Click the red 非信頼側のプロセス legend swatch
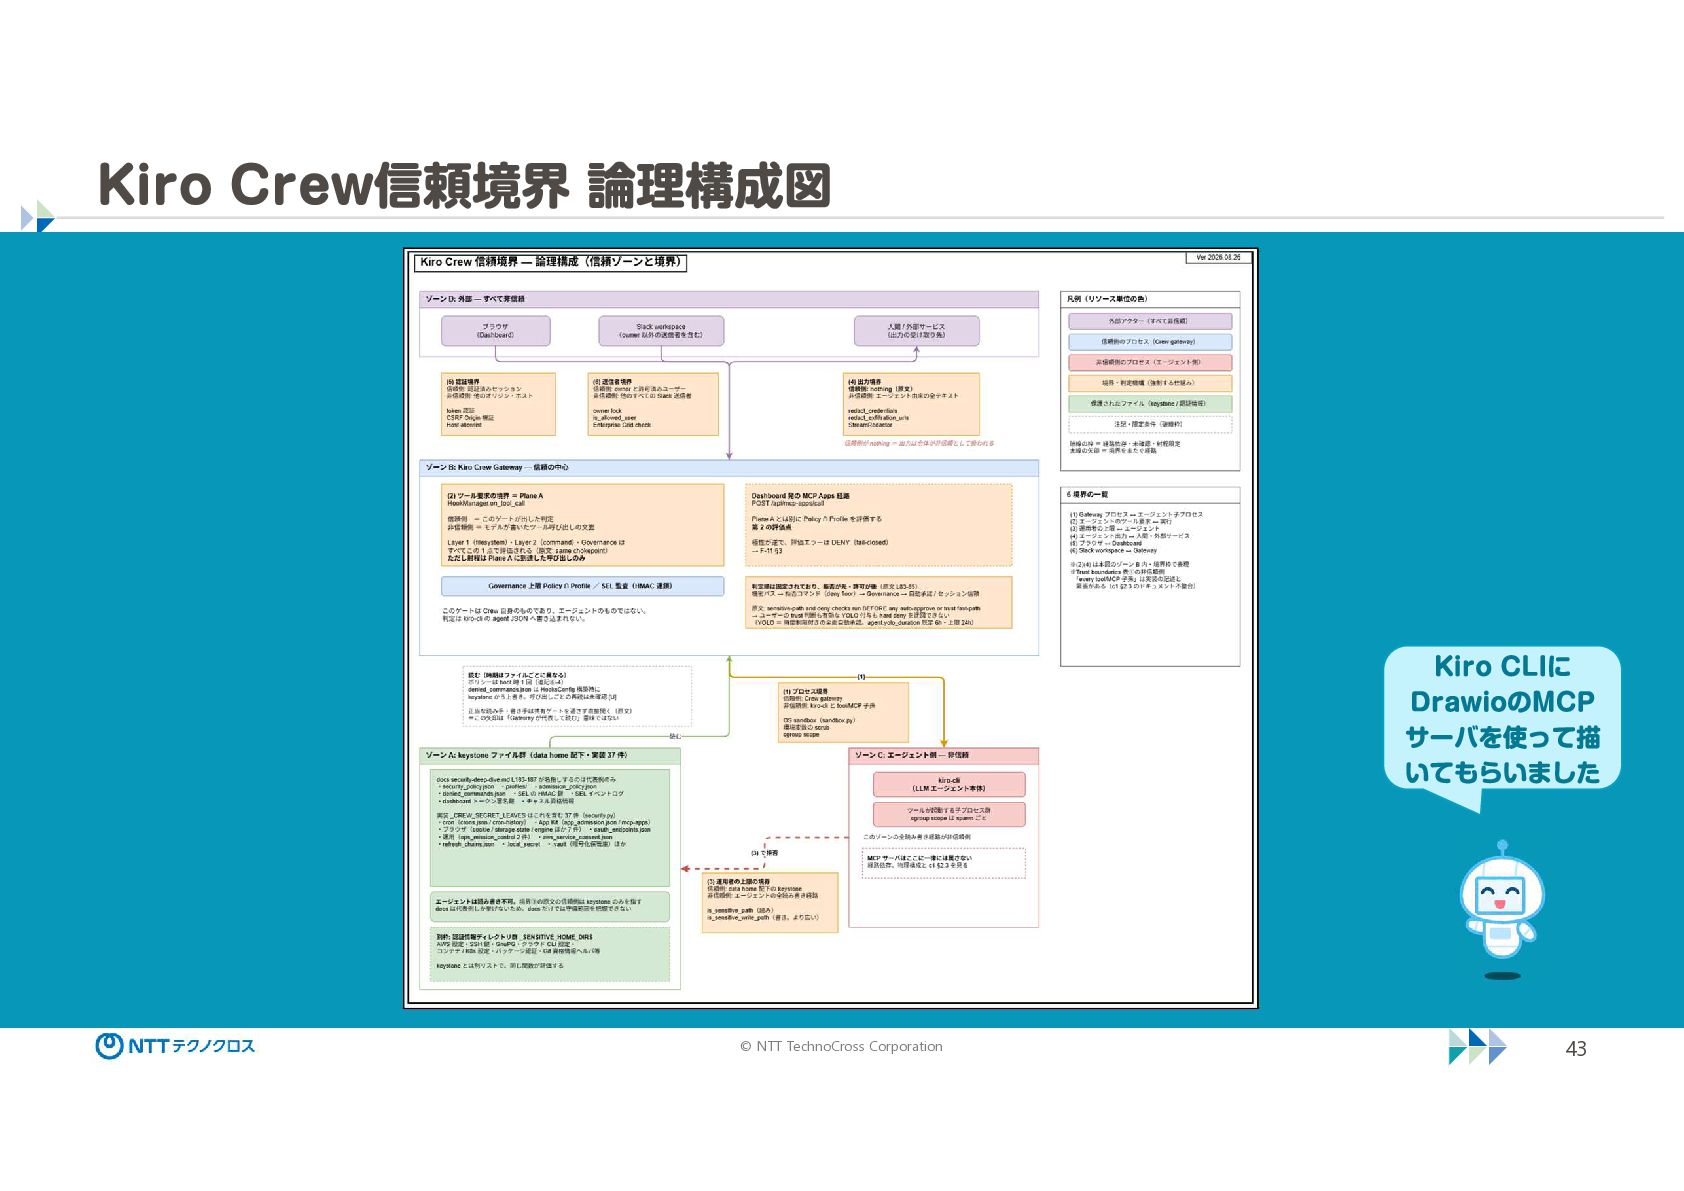The width and height of the screenshot is (1684, 1191). [1150, 363]
